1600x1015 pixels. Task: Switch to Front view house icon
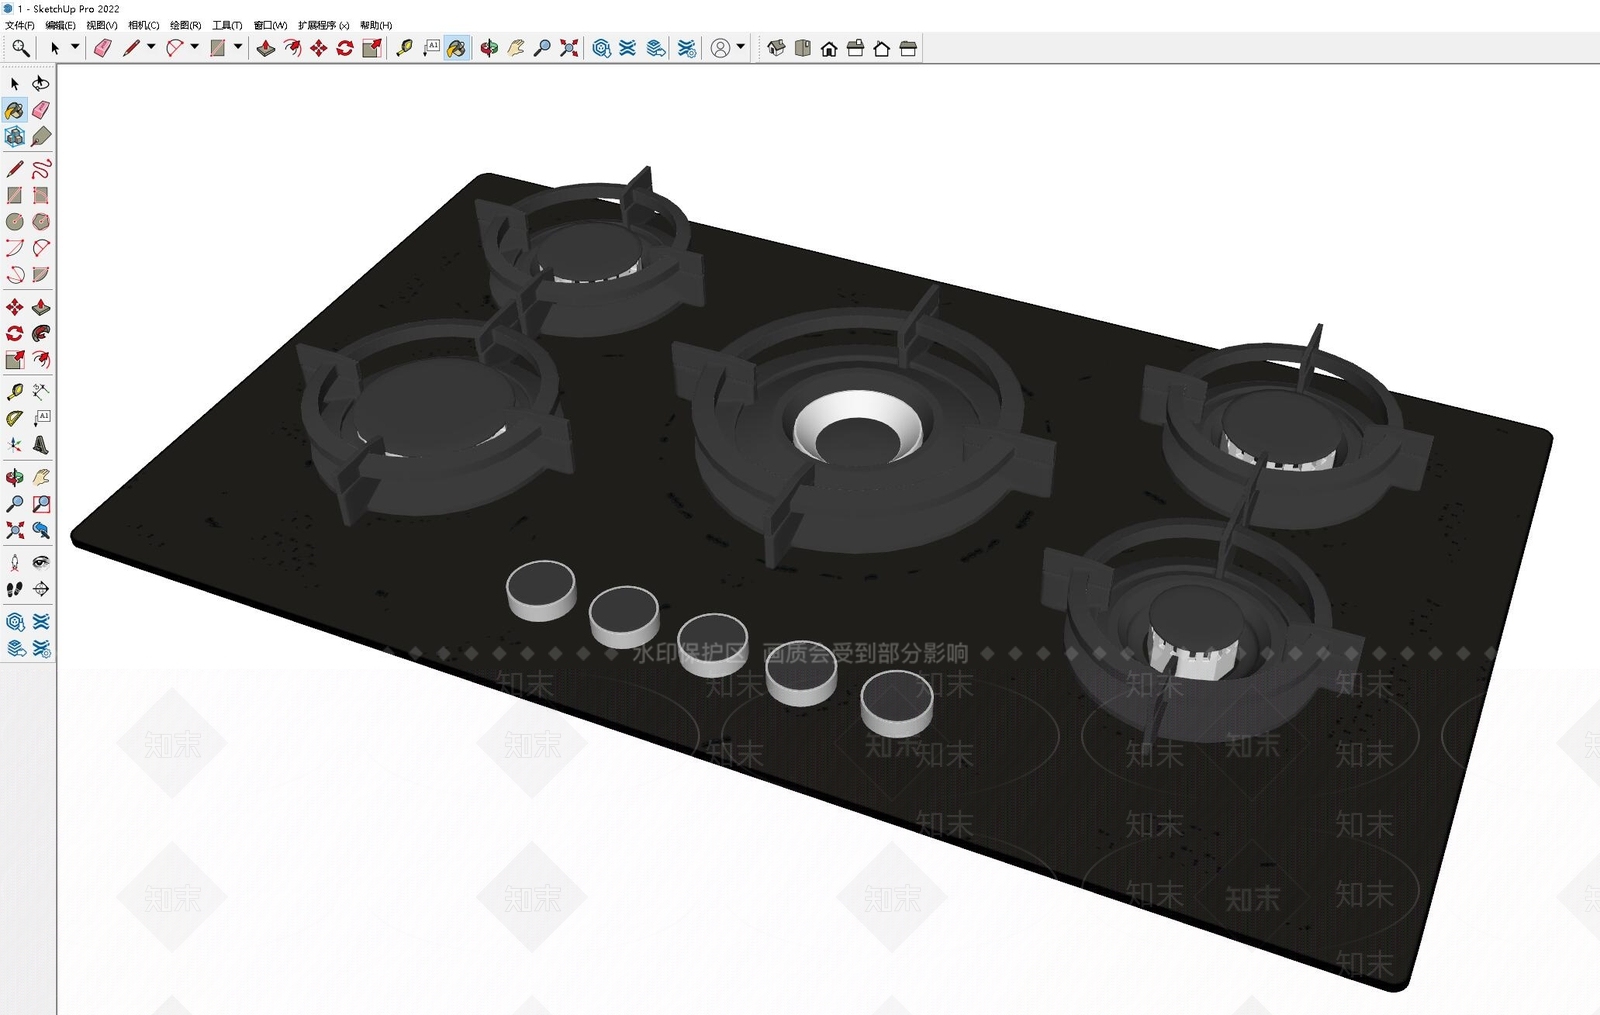(829, 48)
